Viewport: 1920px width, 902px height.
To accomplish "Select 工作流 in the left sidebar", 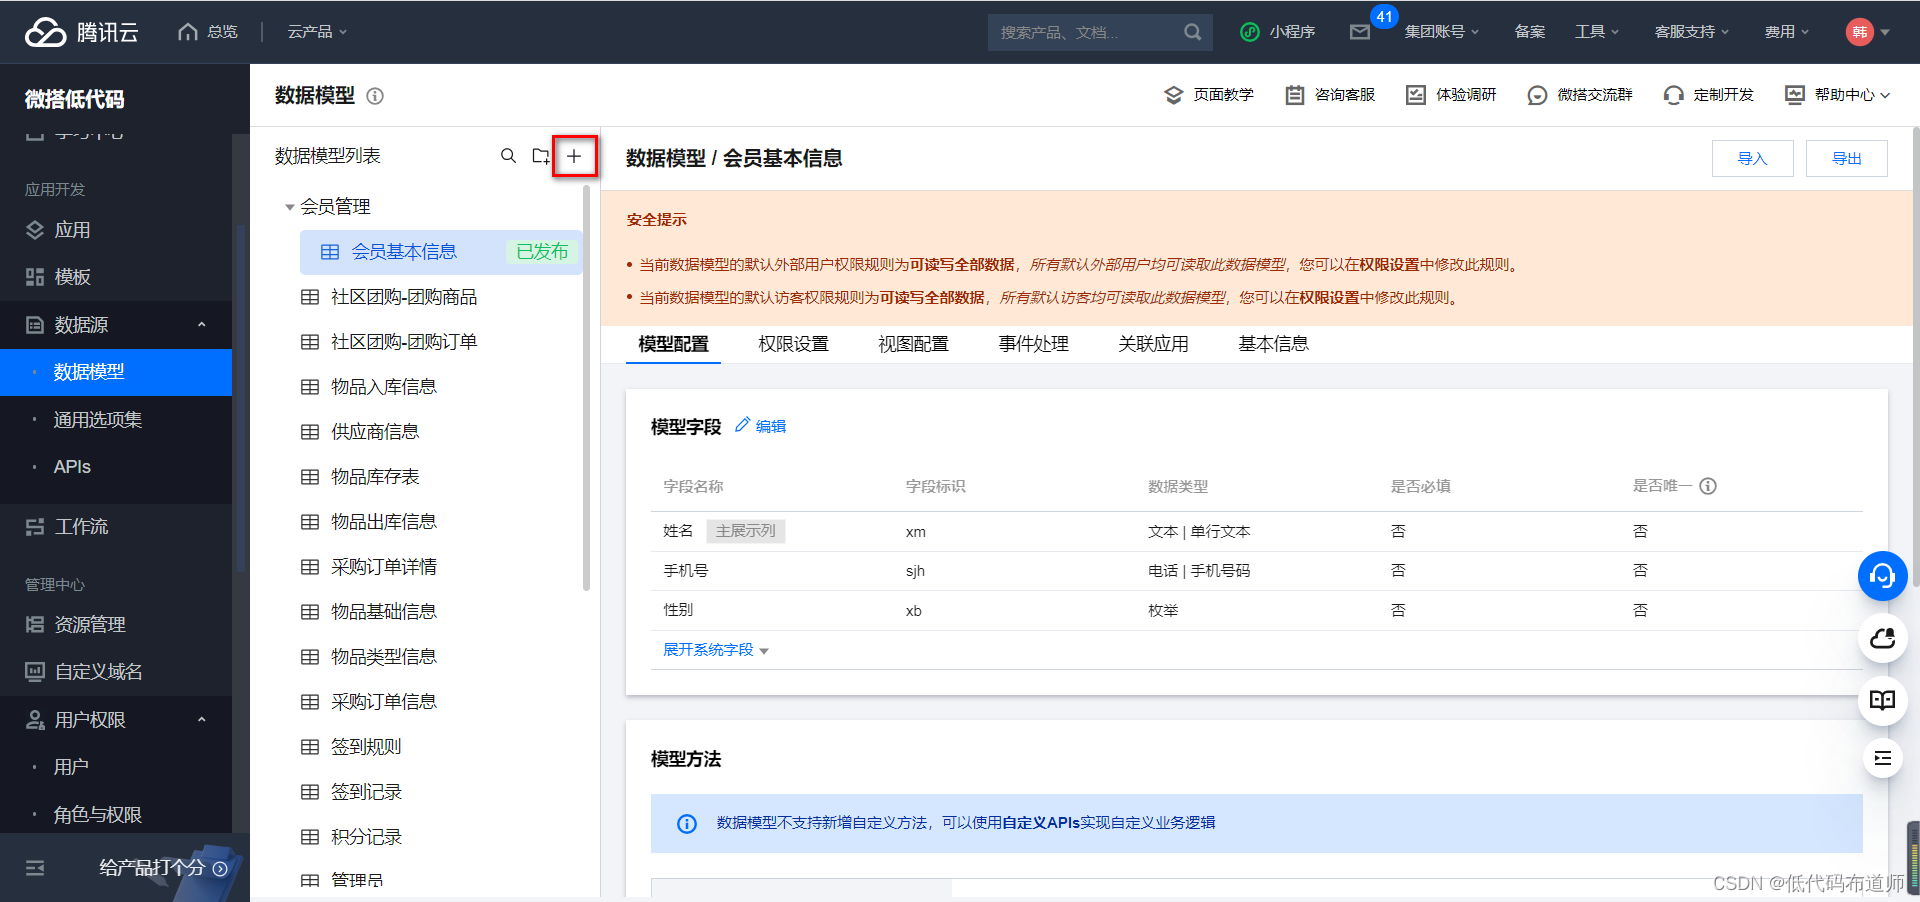I will point(78,526).
